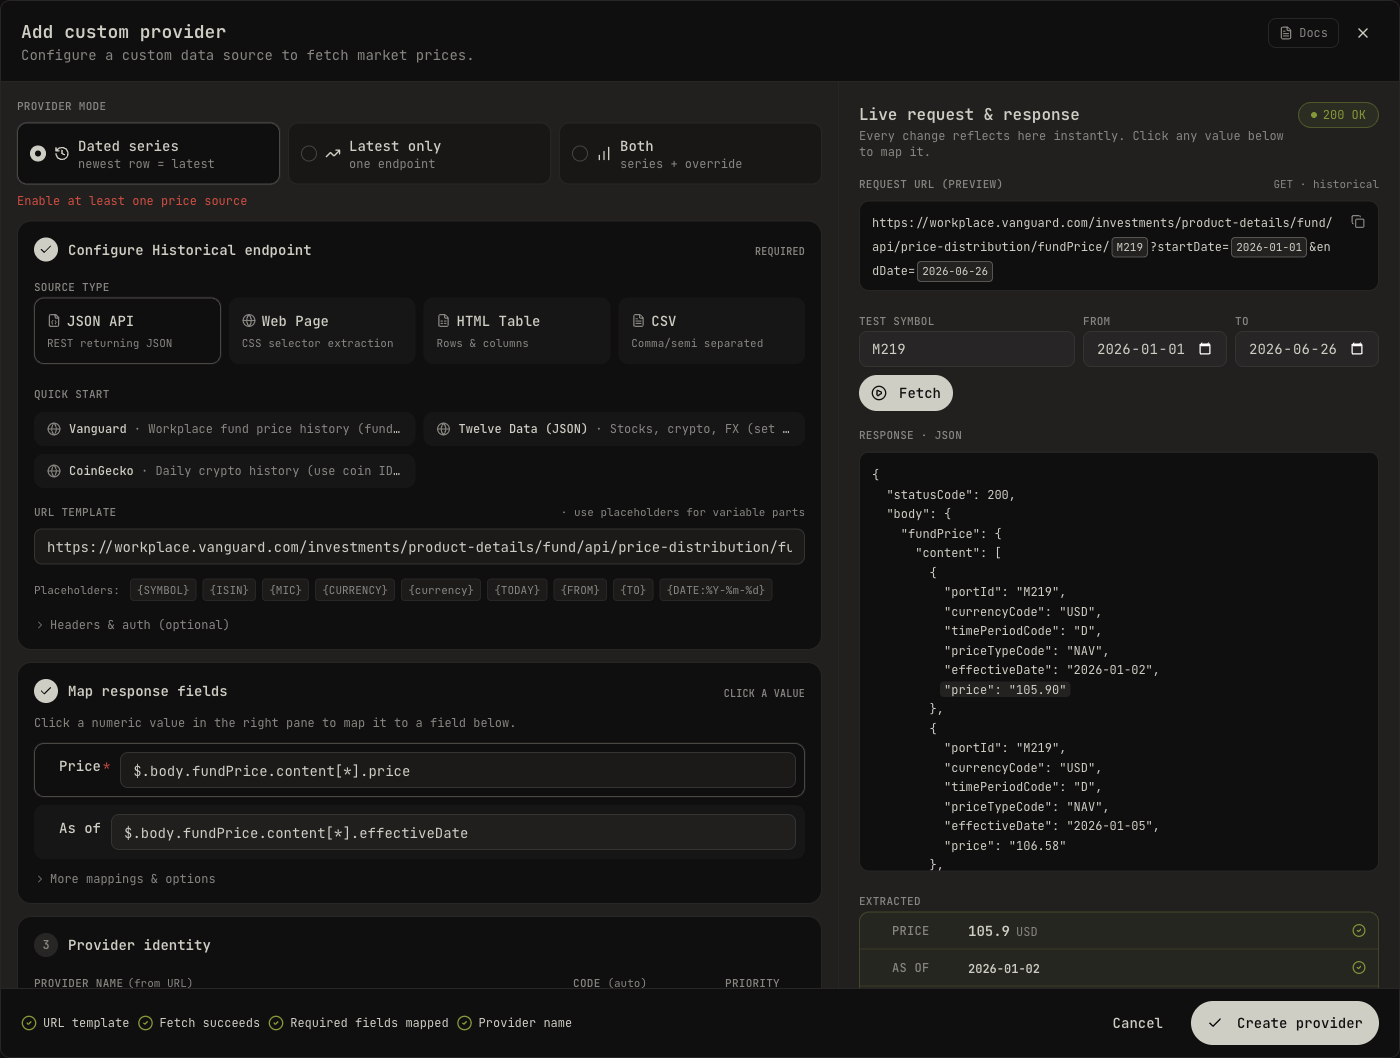Cancel the custom provider dialog

1138,1023
